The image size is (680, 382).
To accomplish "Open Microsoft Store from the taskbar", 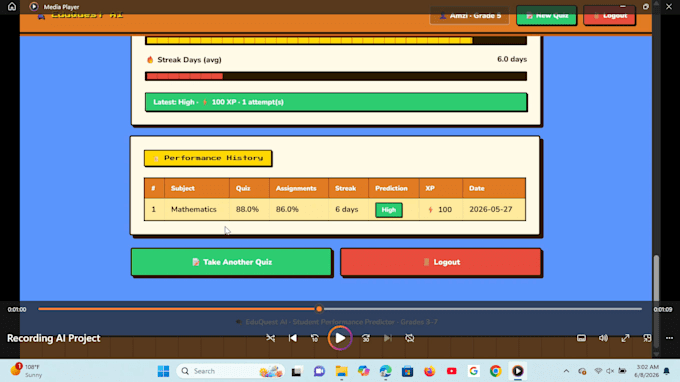I will [408, 371].
